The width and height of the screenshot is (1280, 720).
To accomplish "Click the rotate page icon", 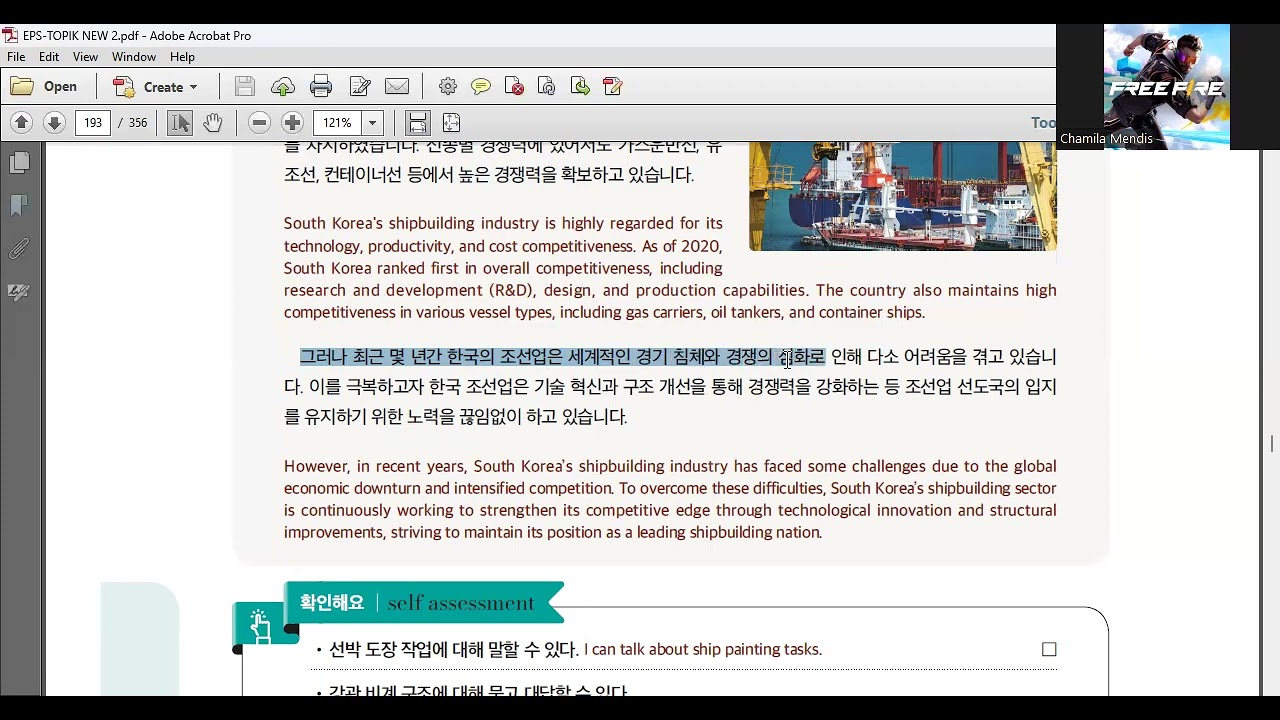I will click(547, 87).
